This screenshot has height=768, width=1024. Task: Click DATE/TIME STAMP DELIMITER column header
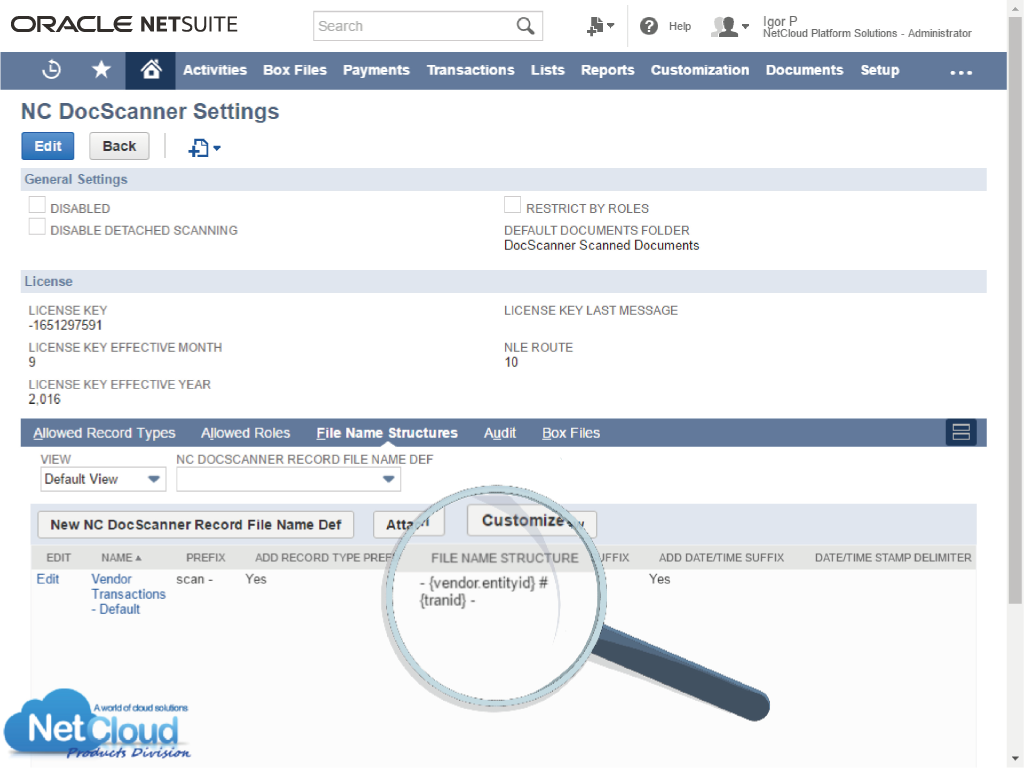(x=893, y=558)
